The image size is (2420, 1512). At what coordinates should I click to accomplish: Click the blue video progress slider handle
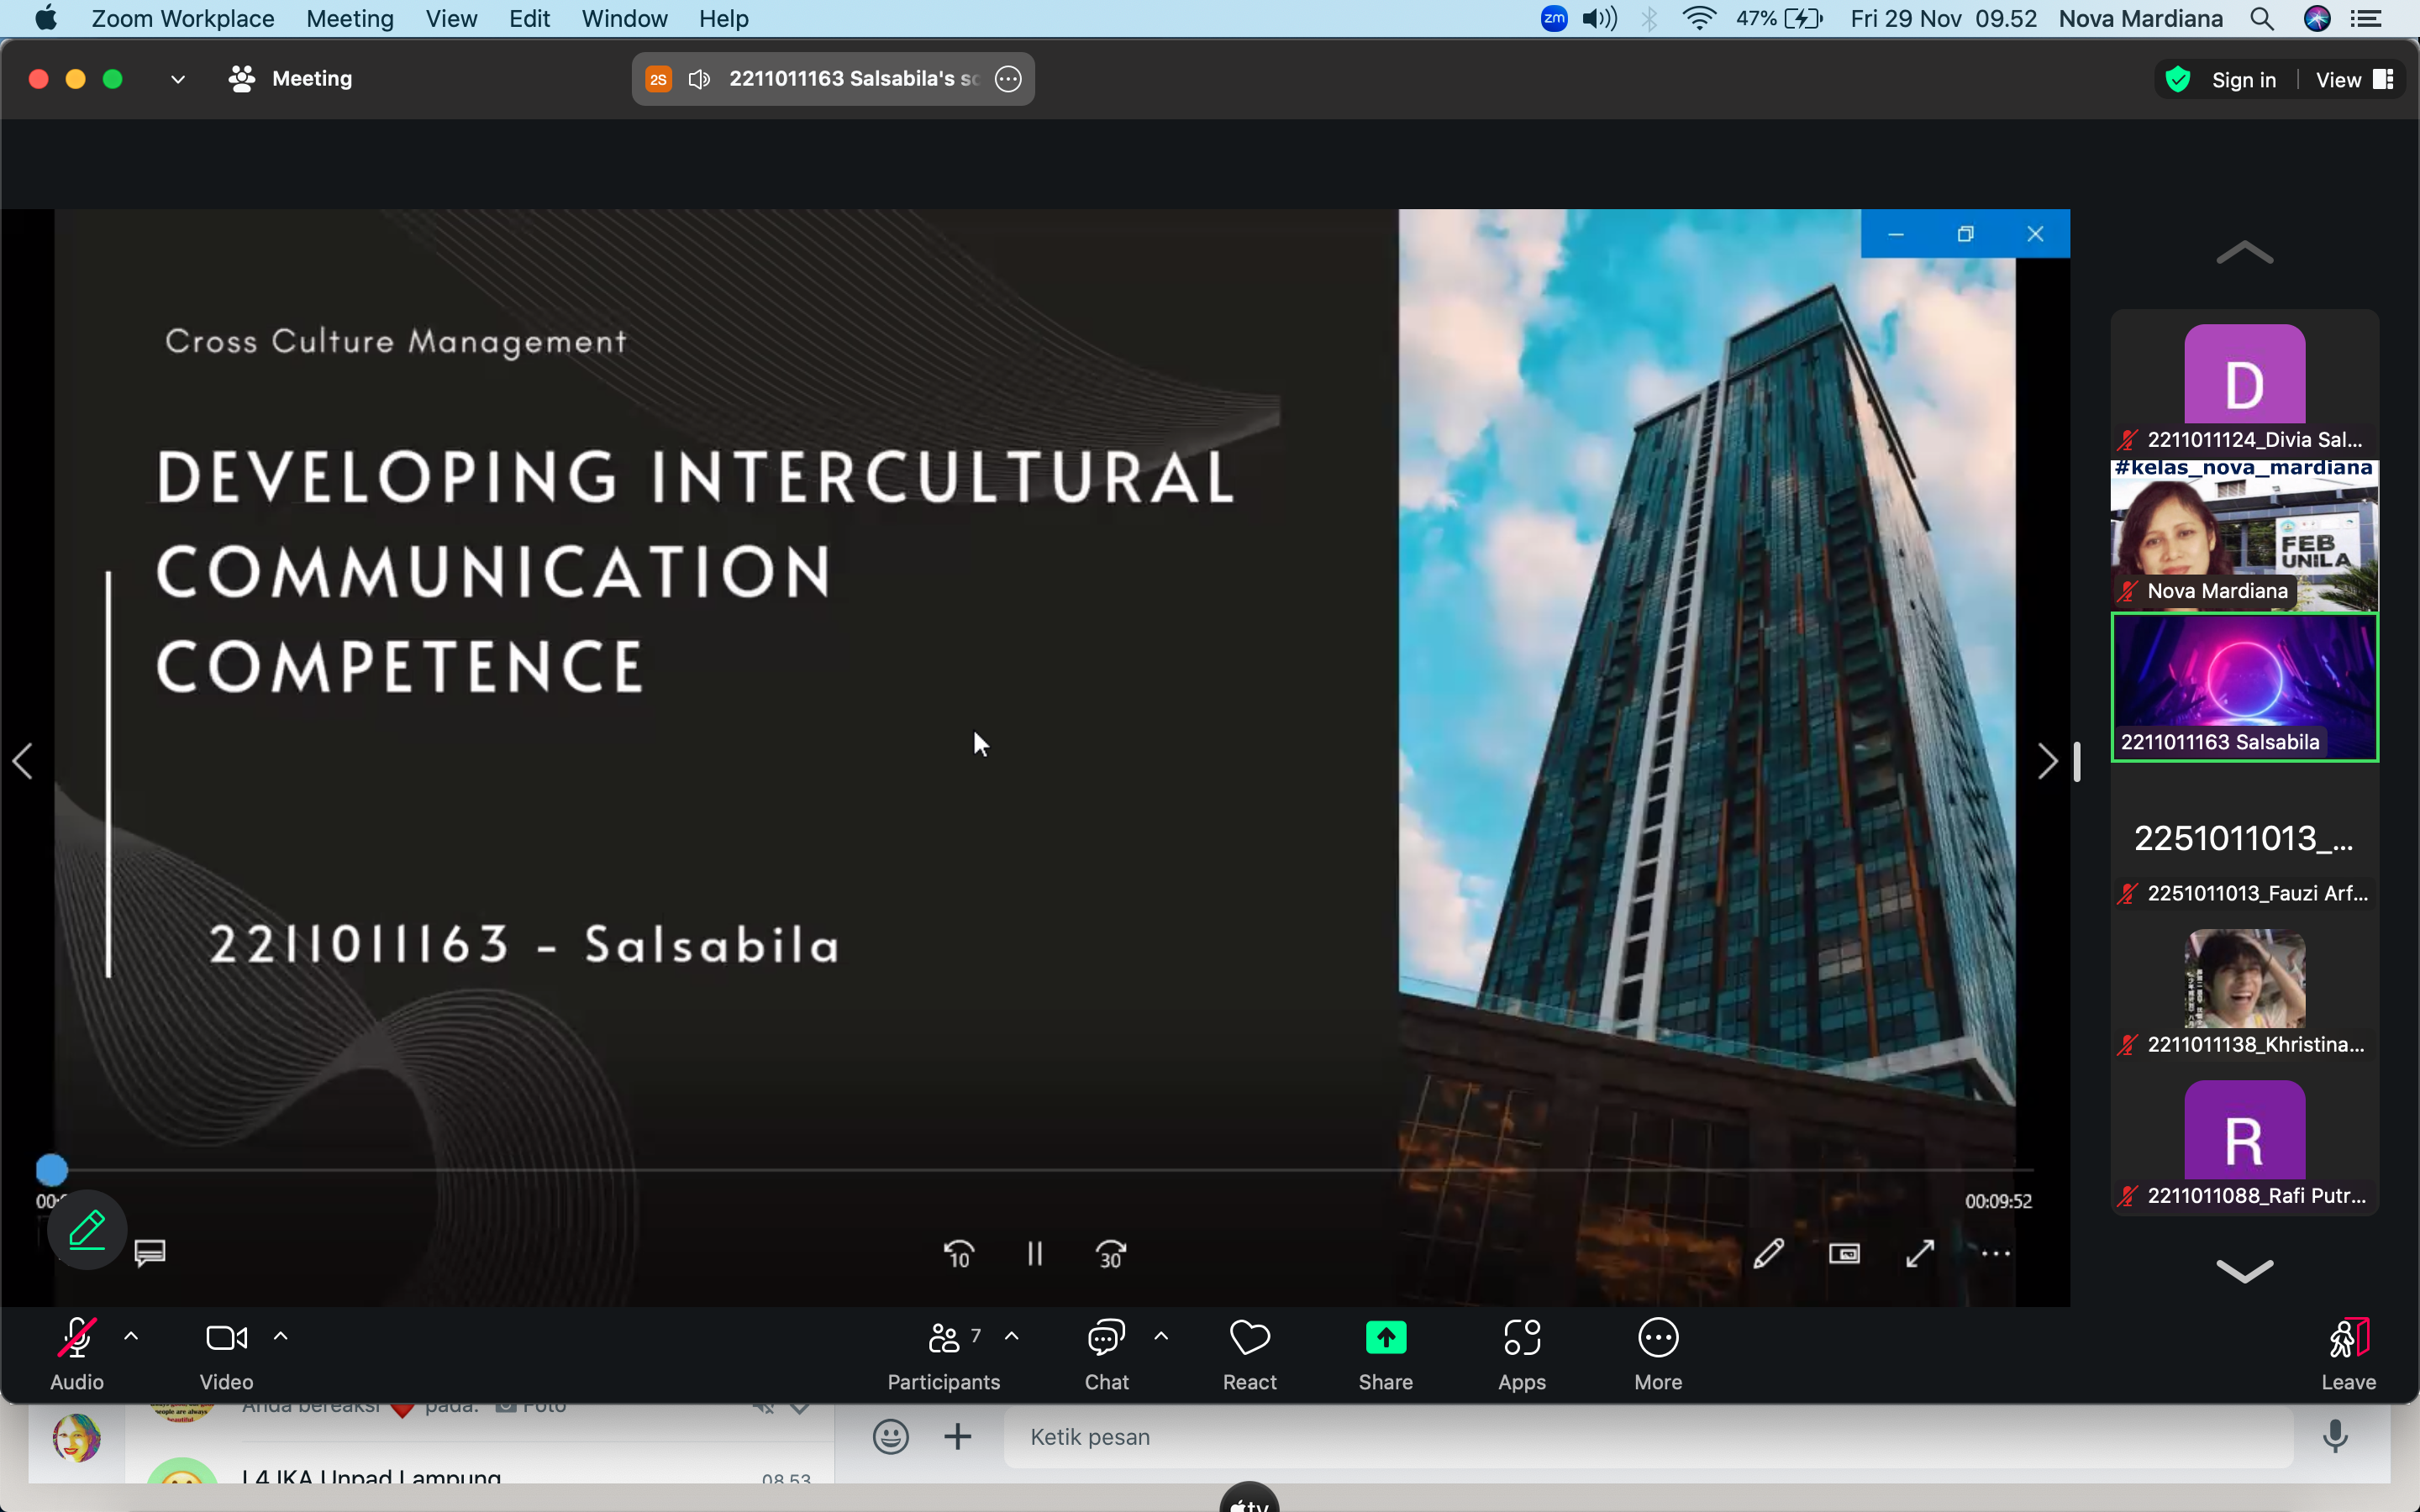click(x=52, y=1169)
